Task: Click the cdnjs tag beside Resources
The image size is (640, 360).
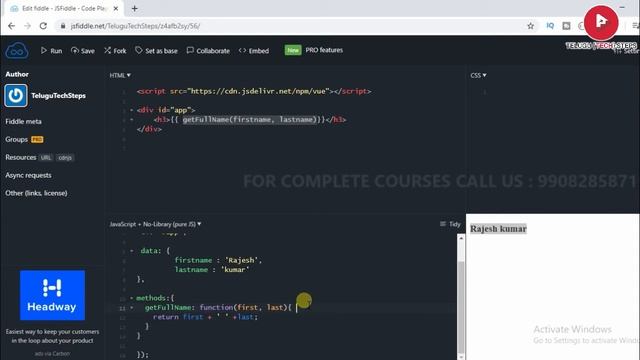Action: pos(65,158)
